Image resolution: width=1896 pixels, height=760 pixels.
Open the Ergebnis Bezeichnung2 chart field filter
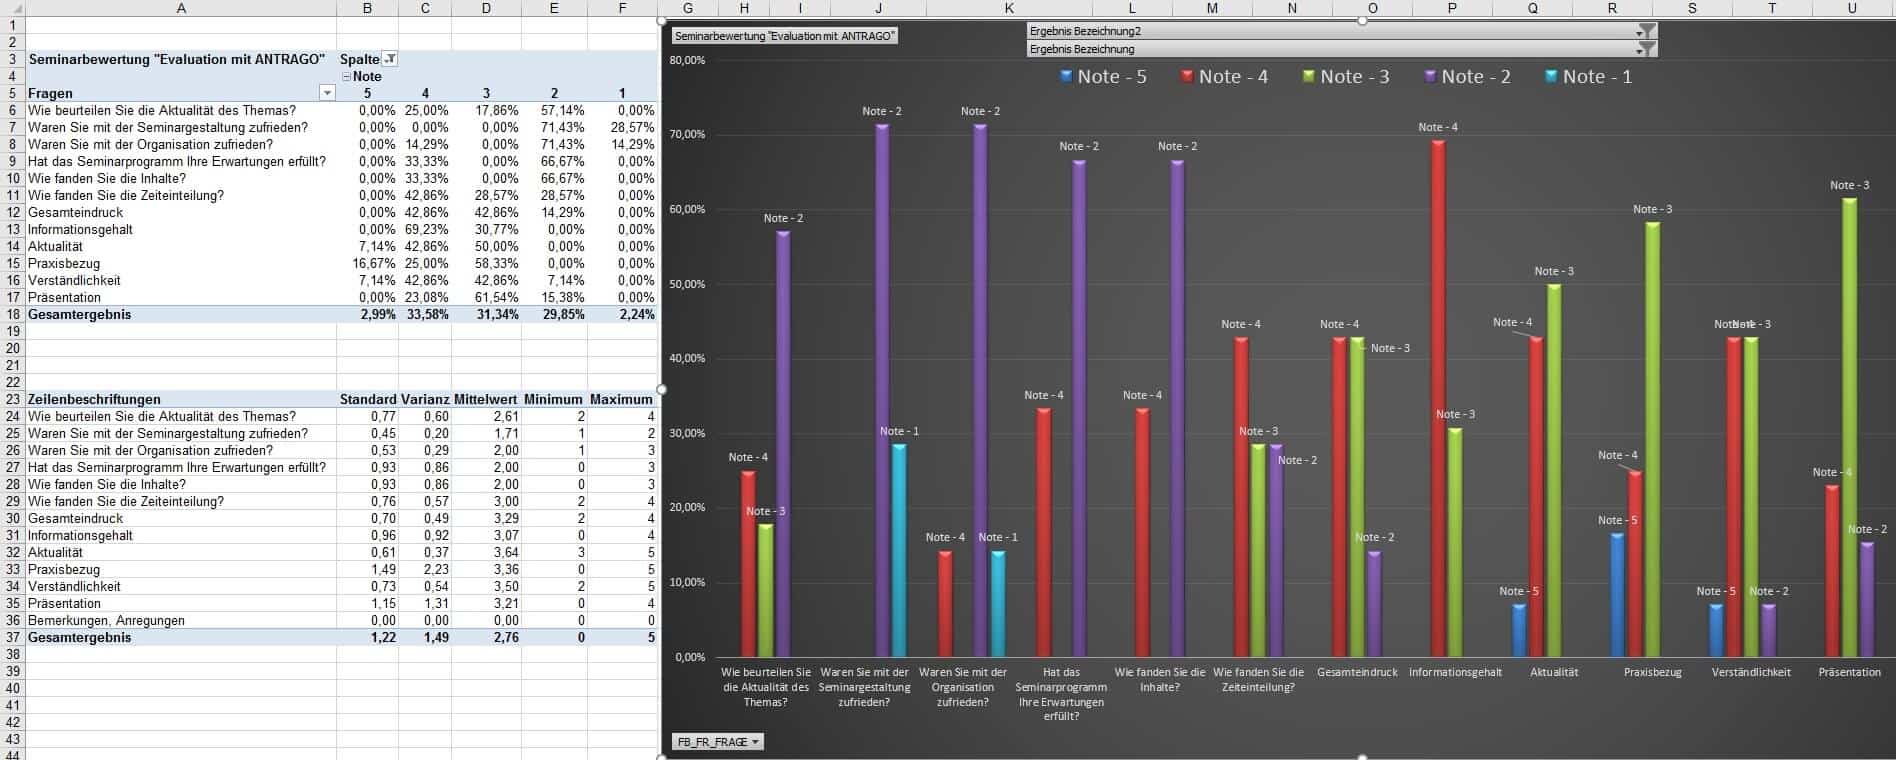(1646, 31)
